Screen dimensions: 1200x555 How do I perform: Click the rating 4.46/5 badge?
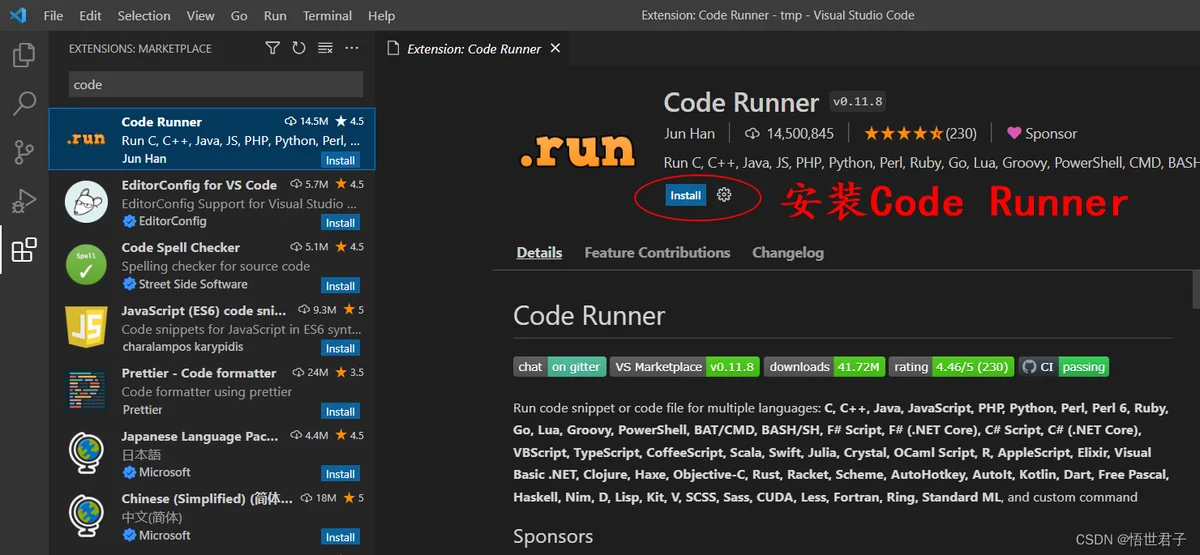[x=951, y=367]
